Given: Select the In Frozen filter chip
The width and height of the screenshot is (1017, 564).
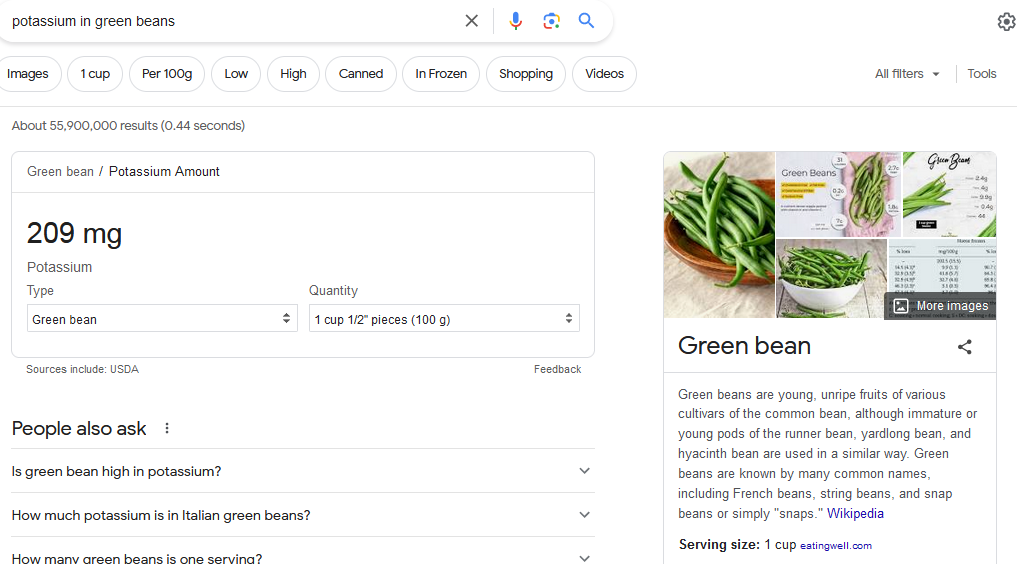Looking at the screenshot, I should tap(441, 74).
